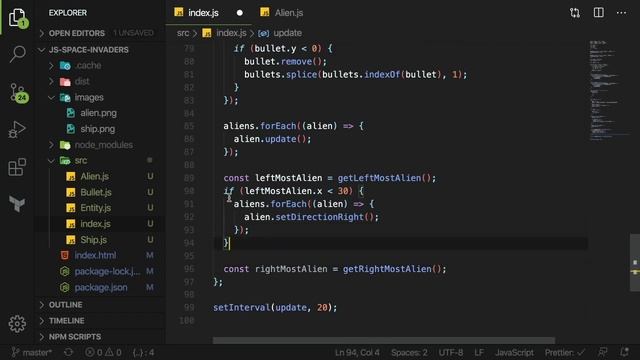Open the More Actions ellipsis menu

(621, 13)
